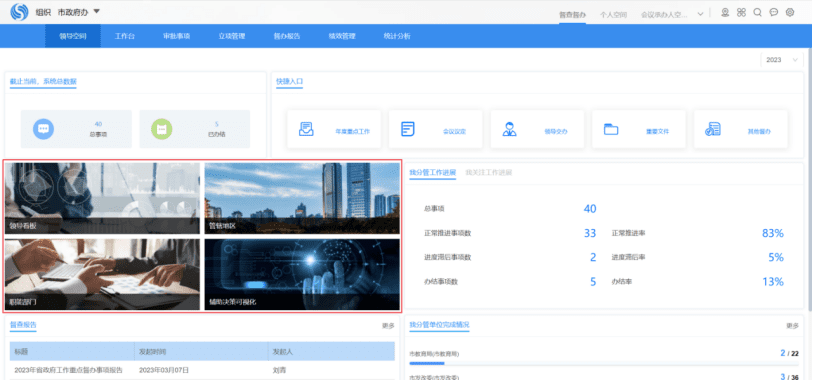
Task: Click the 其他督办 checklist icon
Action: coord(713,129)
